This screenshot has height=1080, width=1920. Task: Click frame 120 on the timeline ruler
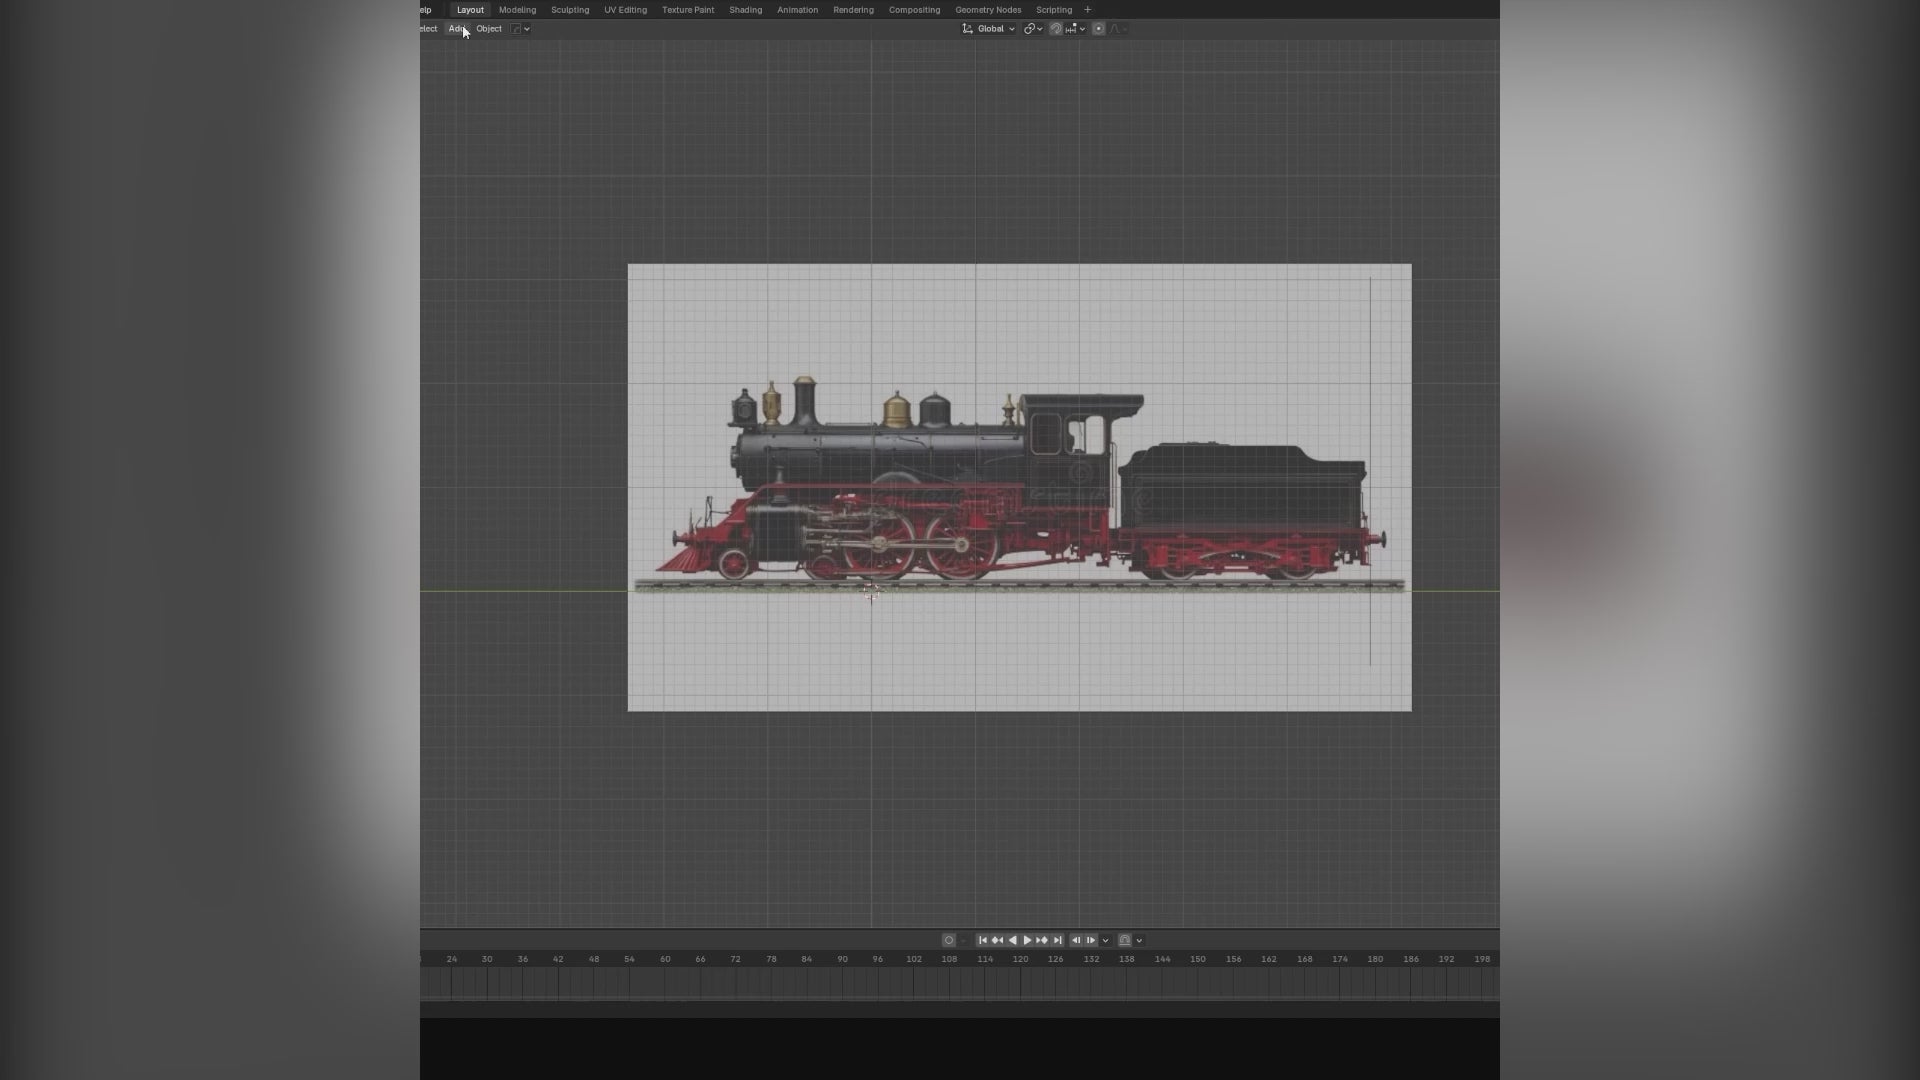click(1020, 959)
